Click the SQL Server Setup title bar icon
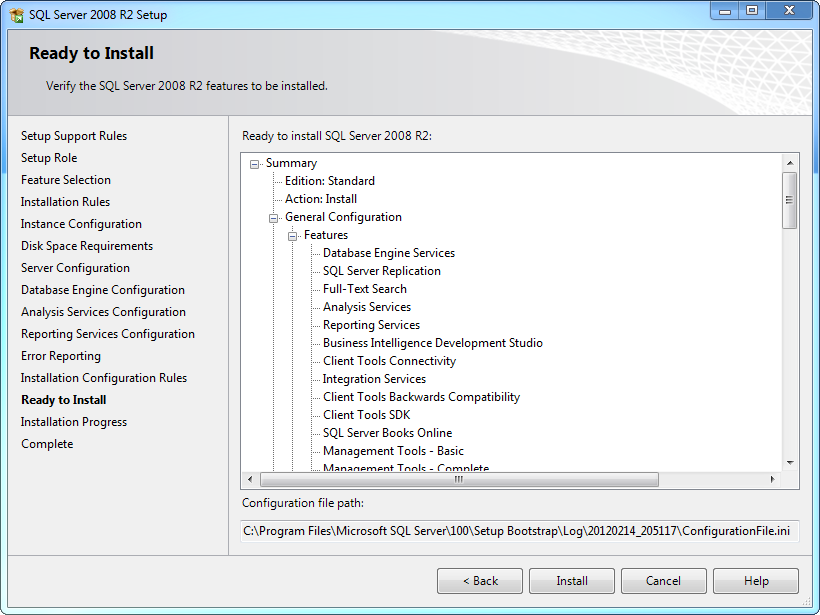Image resolution: width=820 pixels, height=615 pixels. (x=14, y=13)
